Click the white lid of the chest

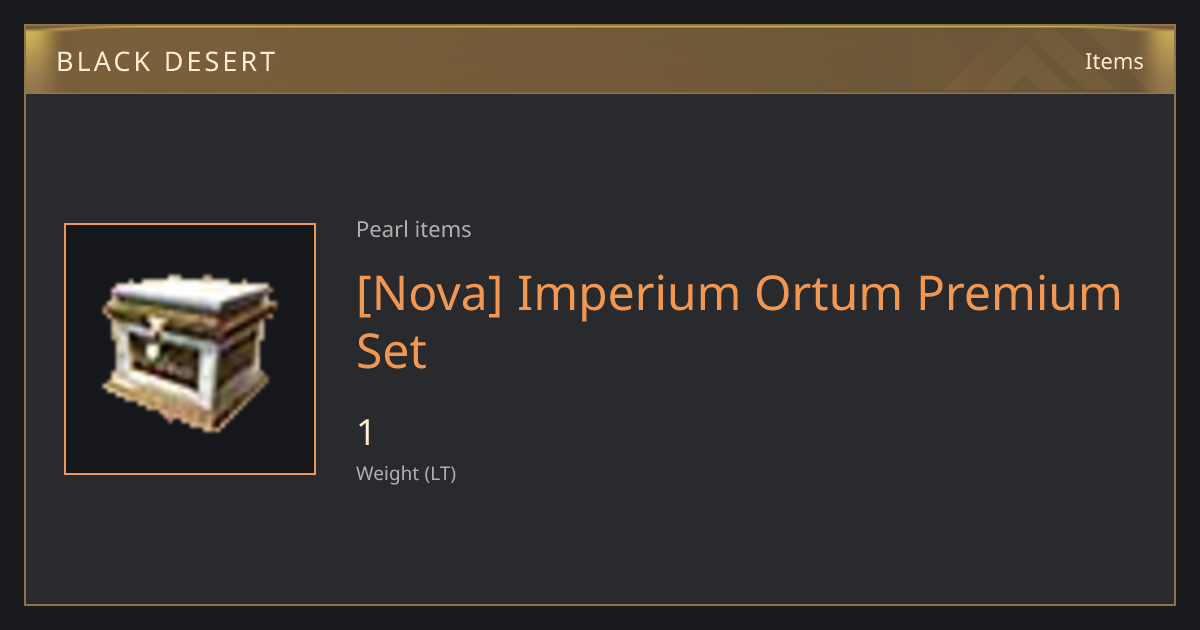[x=188, y=296]
